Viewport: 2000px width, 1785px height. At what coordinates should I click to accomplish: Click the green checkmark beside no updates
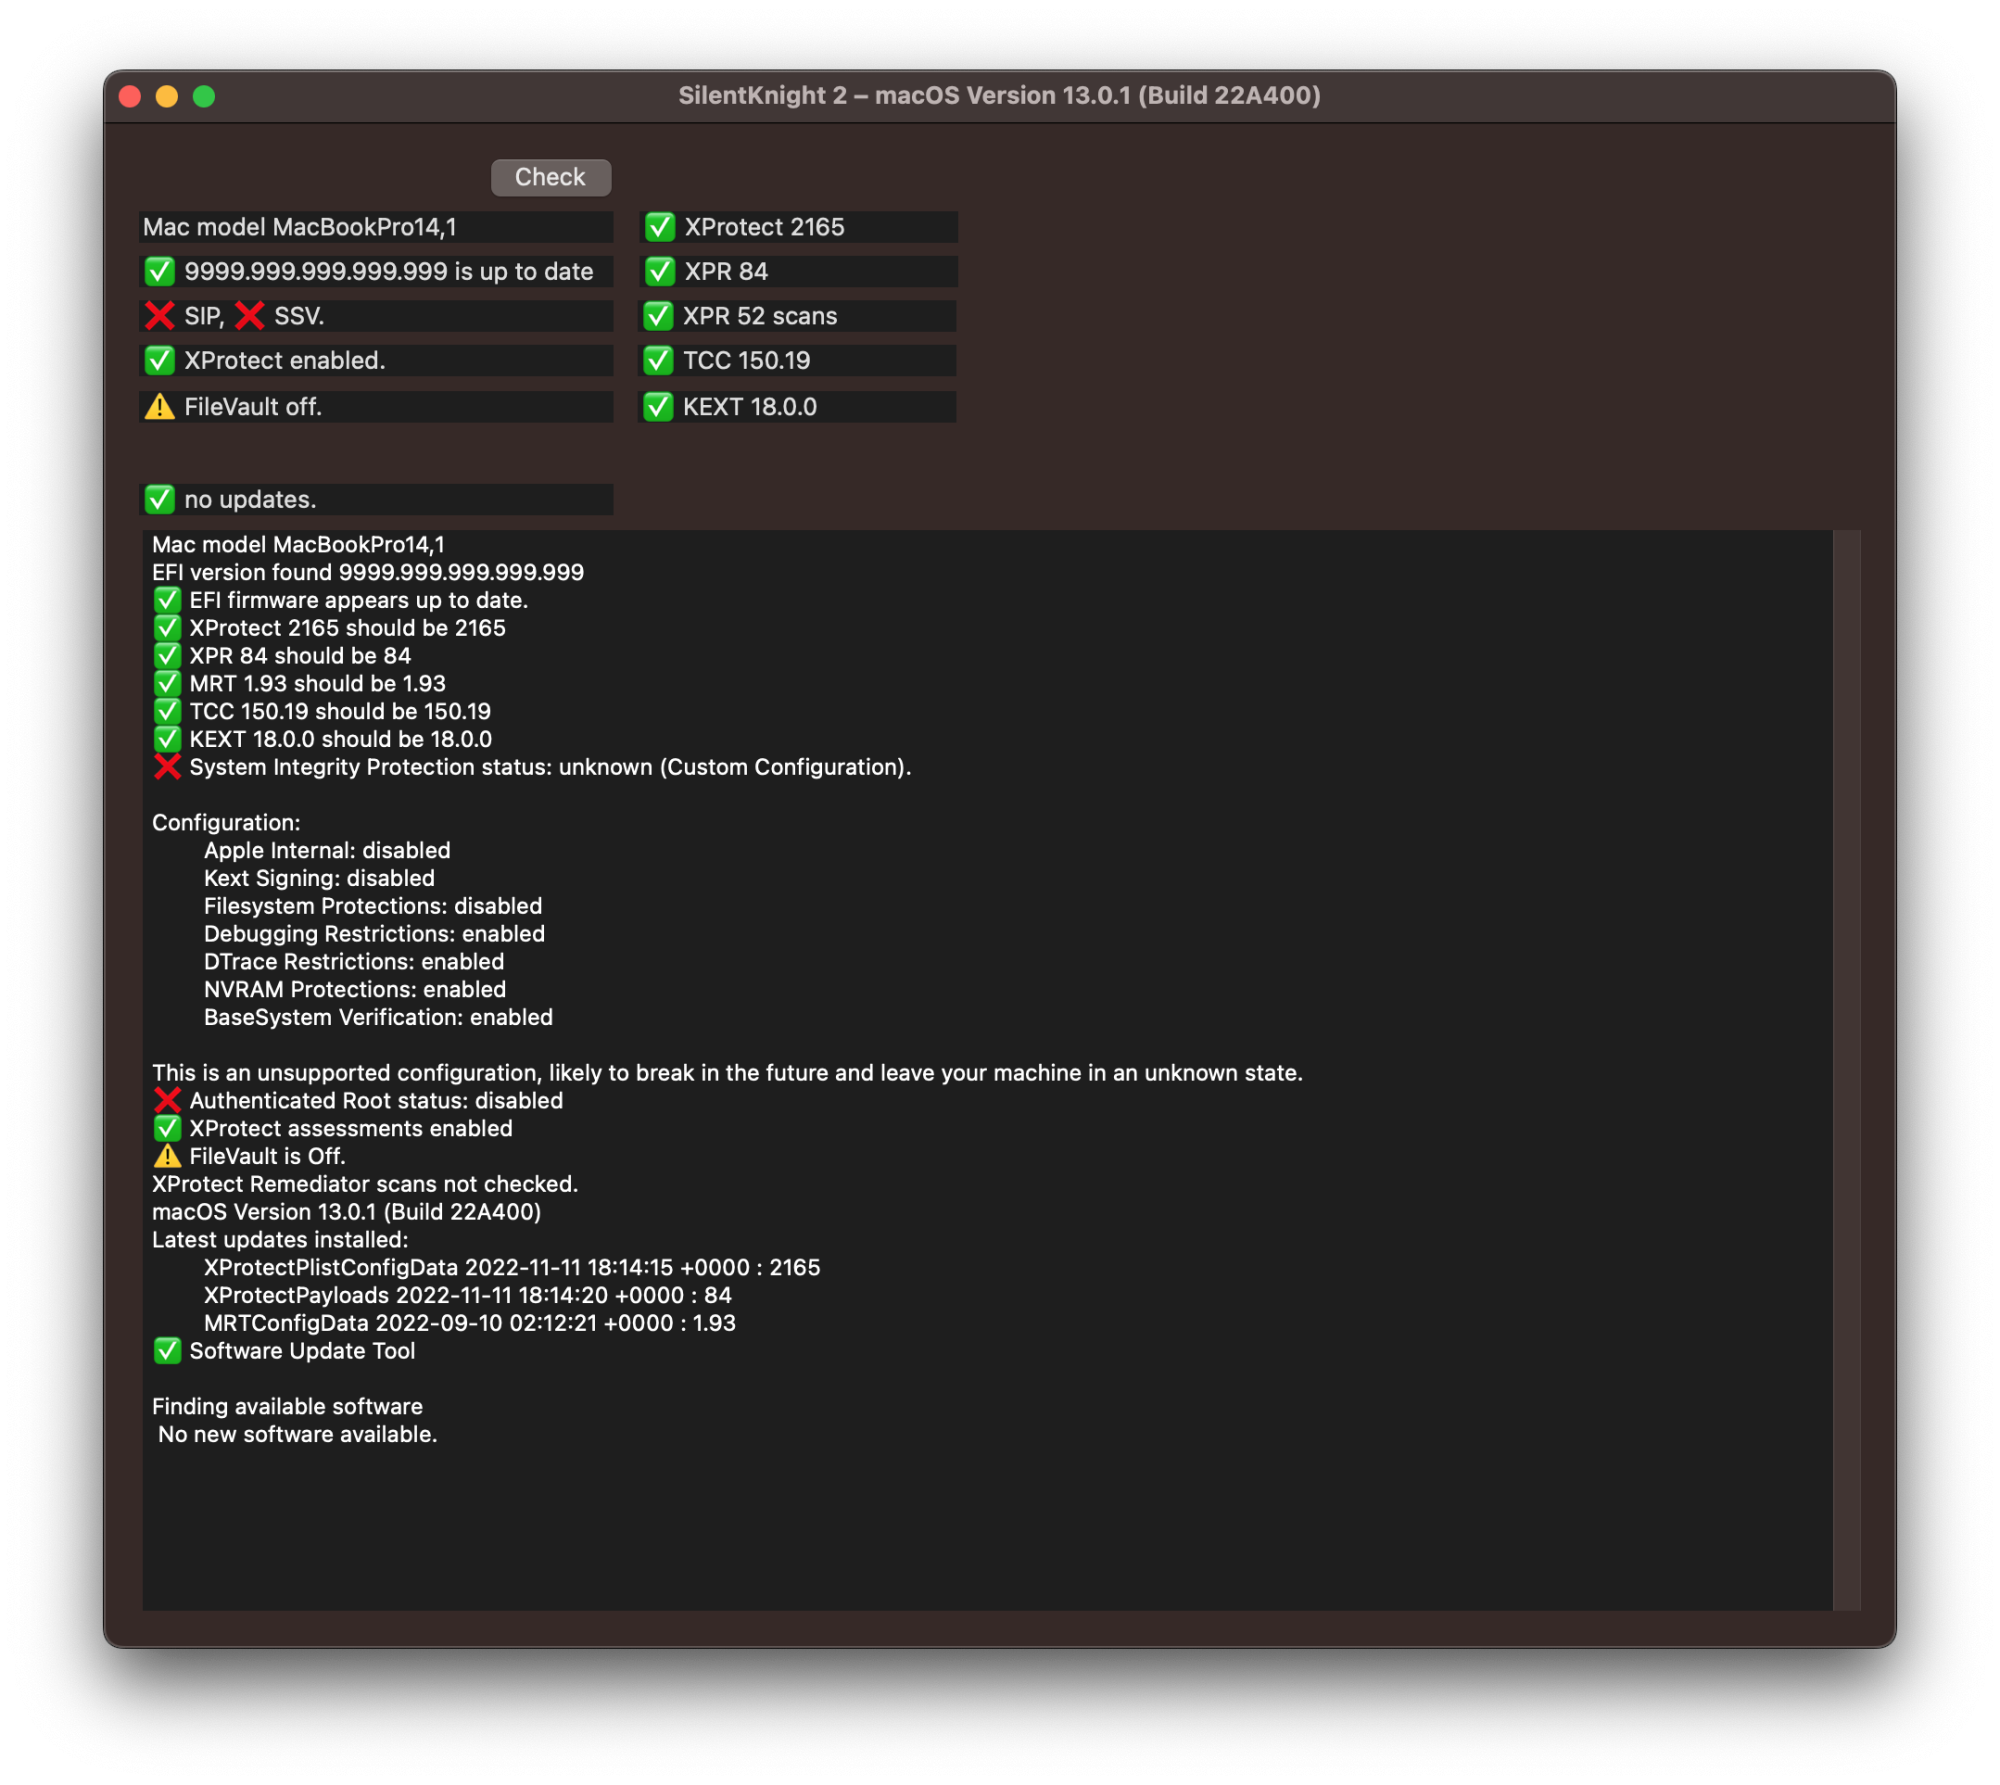[x=159, y=499]
